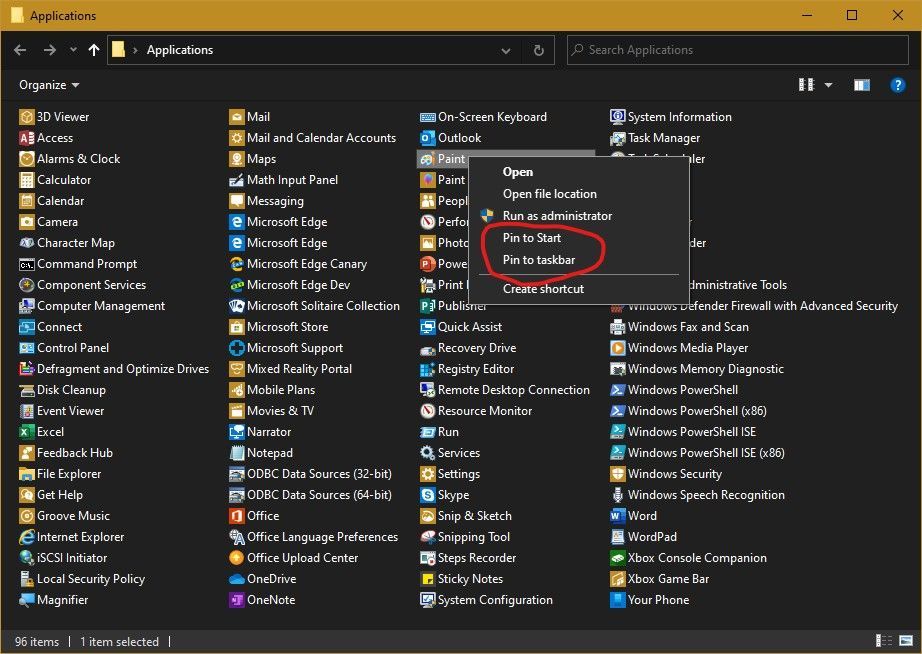Switch to details view in status bar

(x=883, y=640)
